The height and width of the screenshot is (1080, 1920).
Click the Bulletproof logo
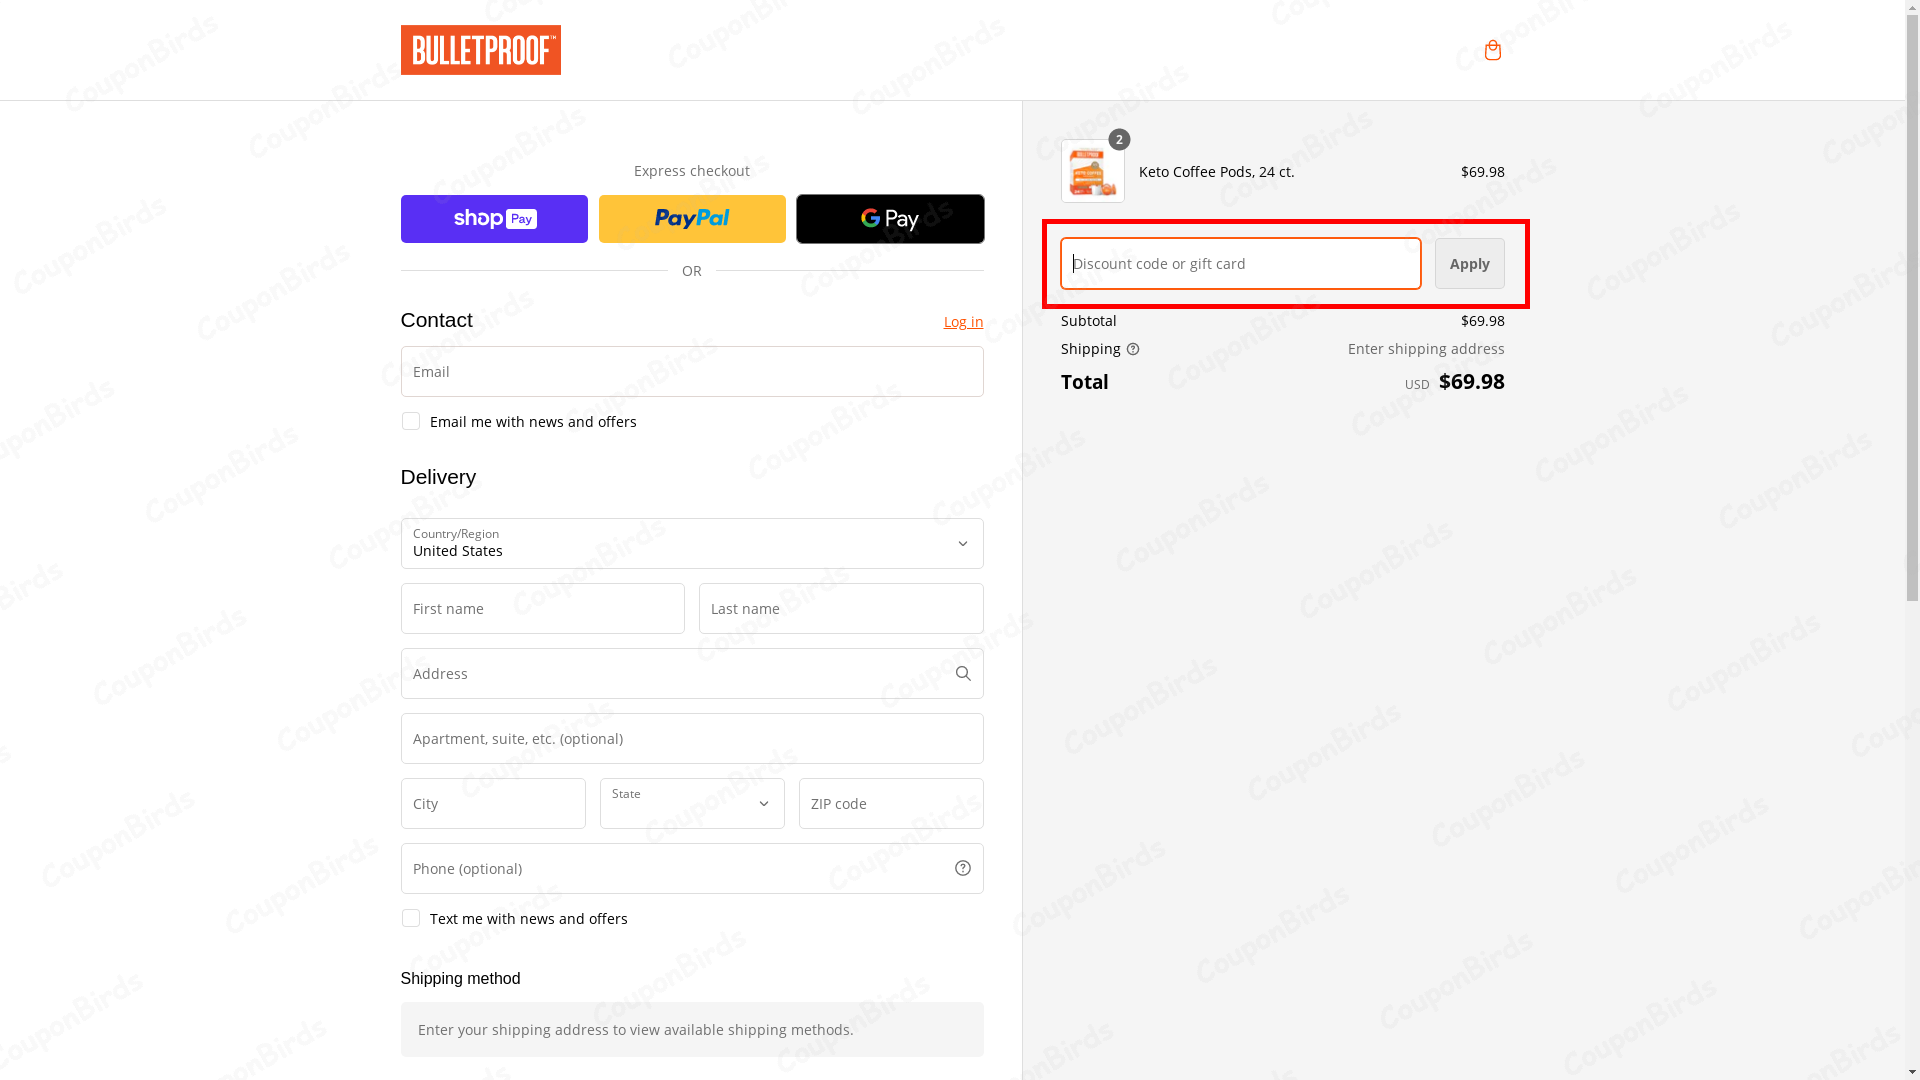coord(481,50)
